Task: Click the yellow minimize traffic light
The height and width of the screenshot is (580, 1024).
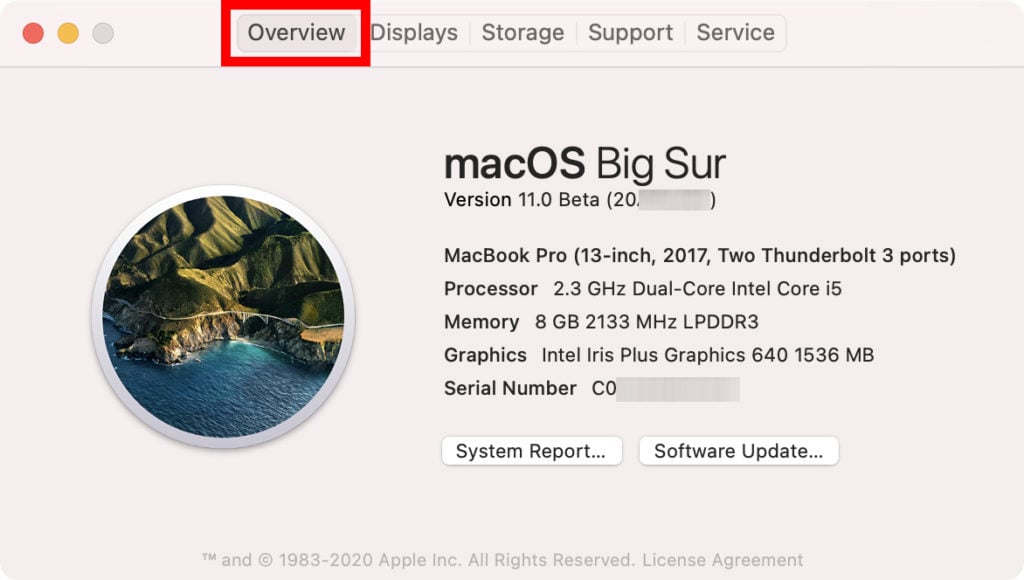Action: click(68, 32)
